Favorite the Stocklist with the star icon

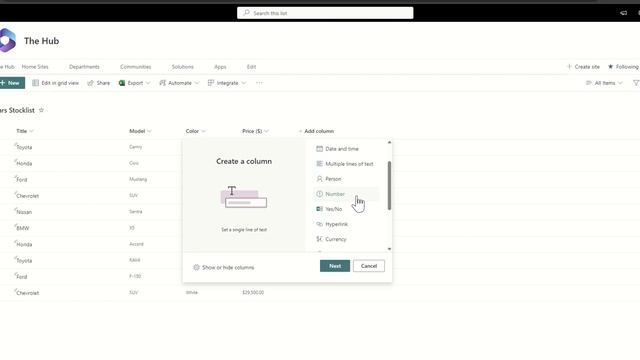(41, 110)
